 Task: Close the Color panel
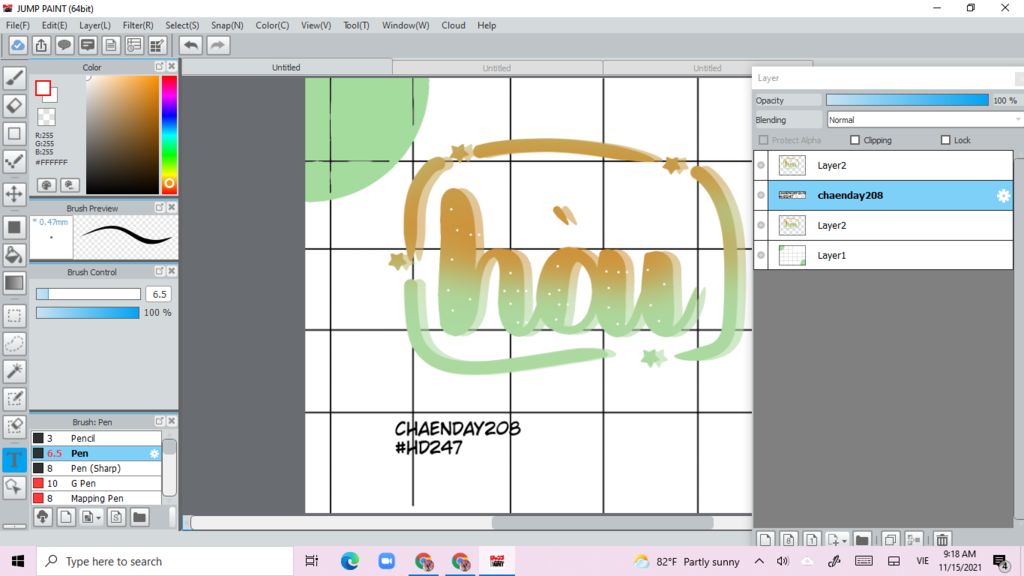172,67
